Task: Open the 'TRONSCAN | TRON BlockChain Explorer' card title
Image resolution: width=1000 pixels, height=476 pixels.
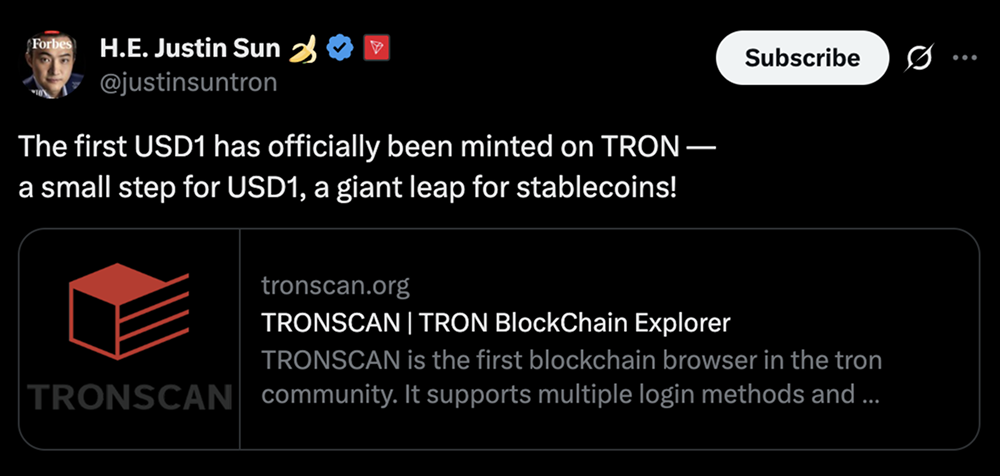Action: pos(495,323)
